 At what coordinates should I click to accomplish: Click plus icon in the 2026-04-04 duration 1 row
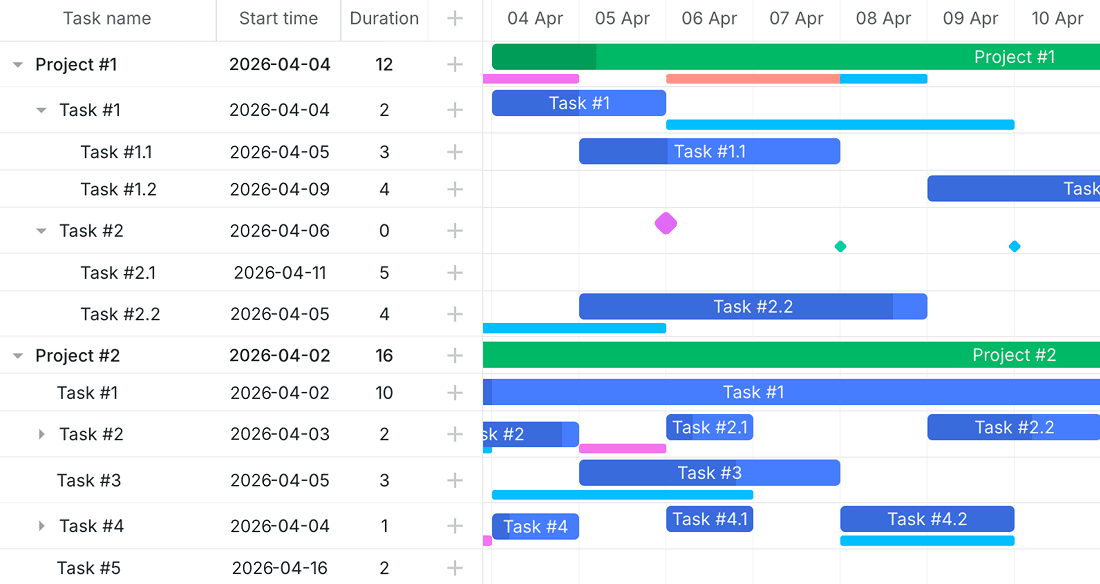[455, 526]
